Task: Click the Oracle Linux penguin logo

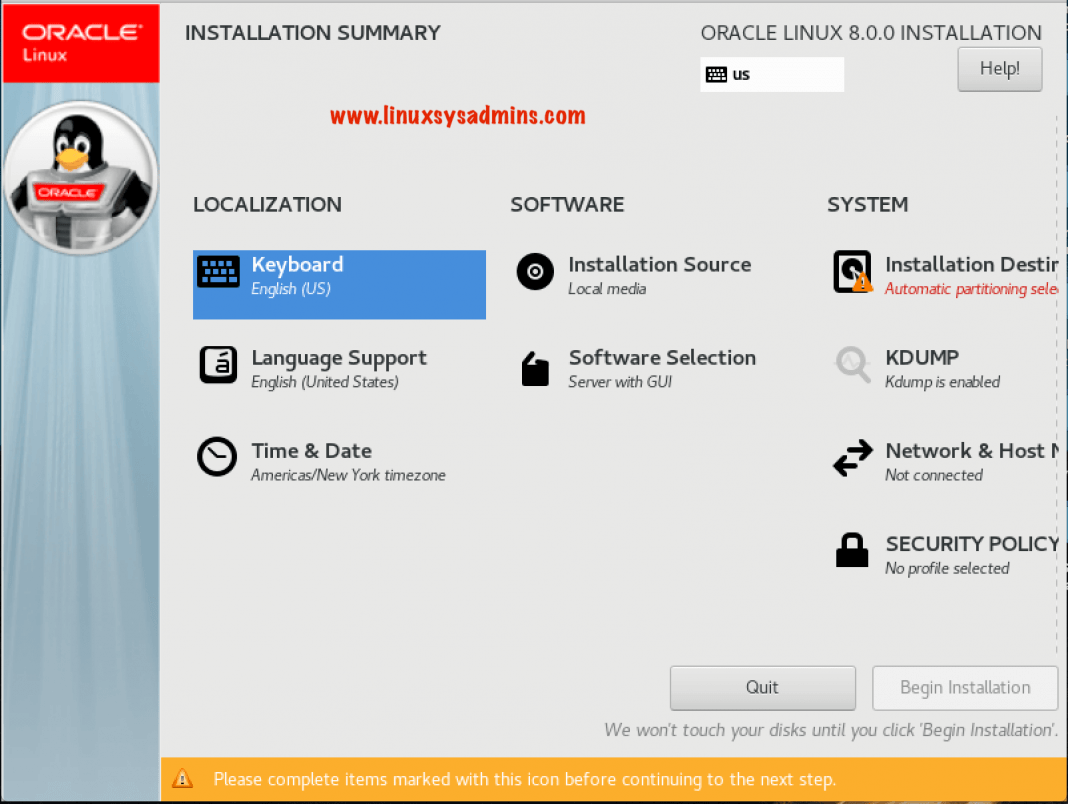Action: click(x=80, y=177)
